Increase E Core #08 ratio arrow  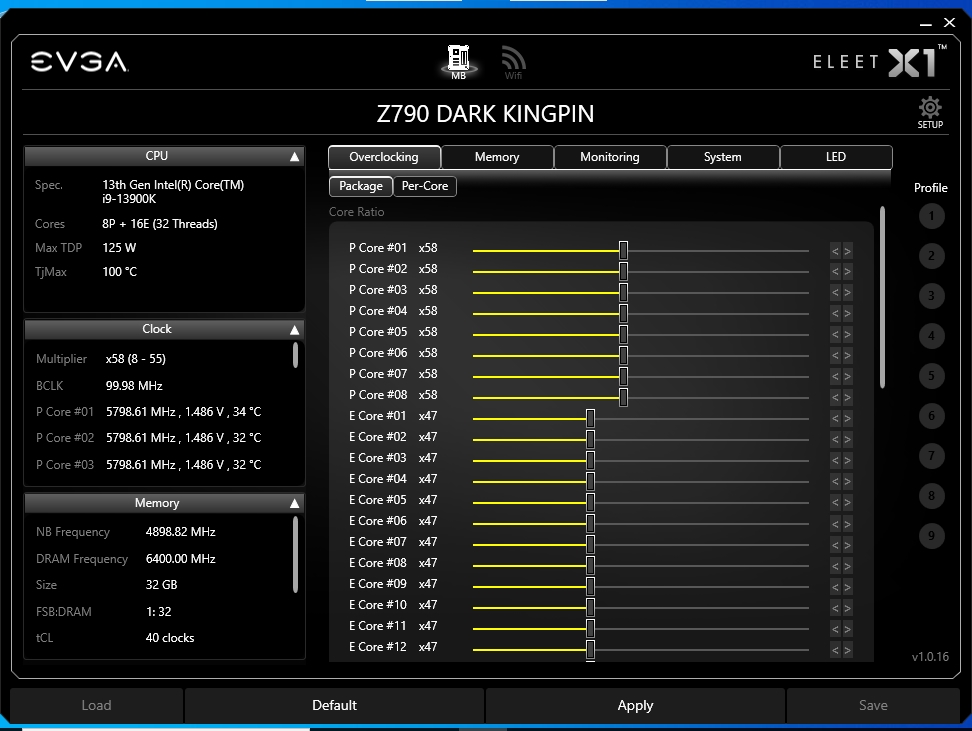pos(847,566)
